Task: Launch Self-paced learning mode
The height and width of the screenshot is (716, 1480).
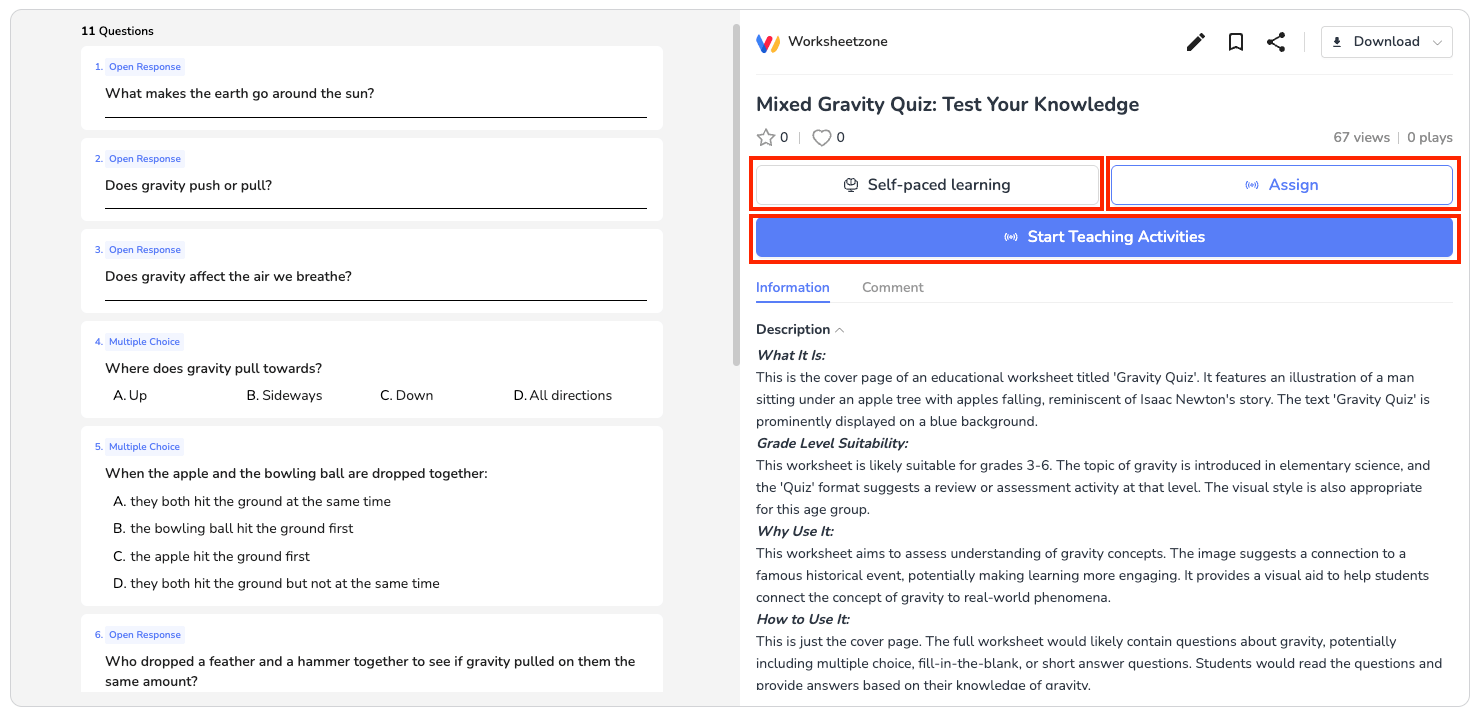Action: 927,184
